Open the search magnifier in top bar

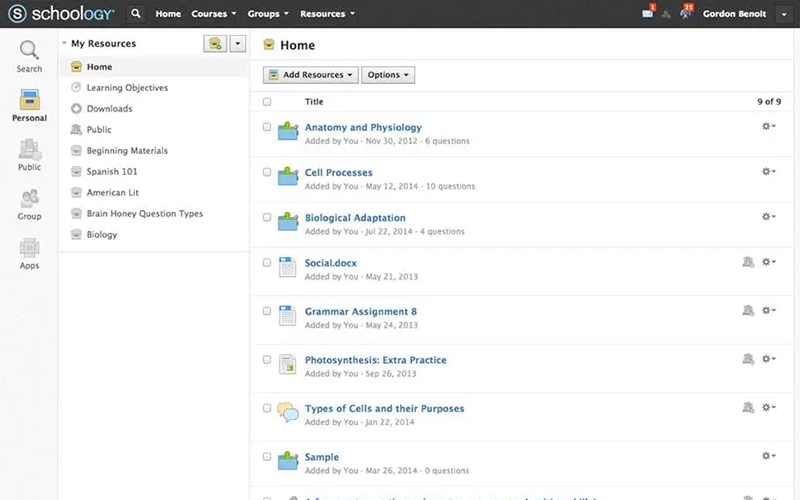coord(136,14)
